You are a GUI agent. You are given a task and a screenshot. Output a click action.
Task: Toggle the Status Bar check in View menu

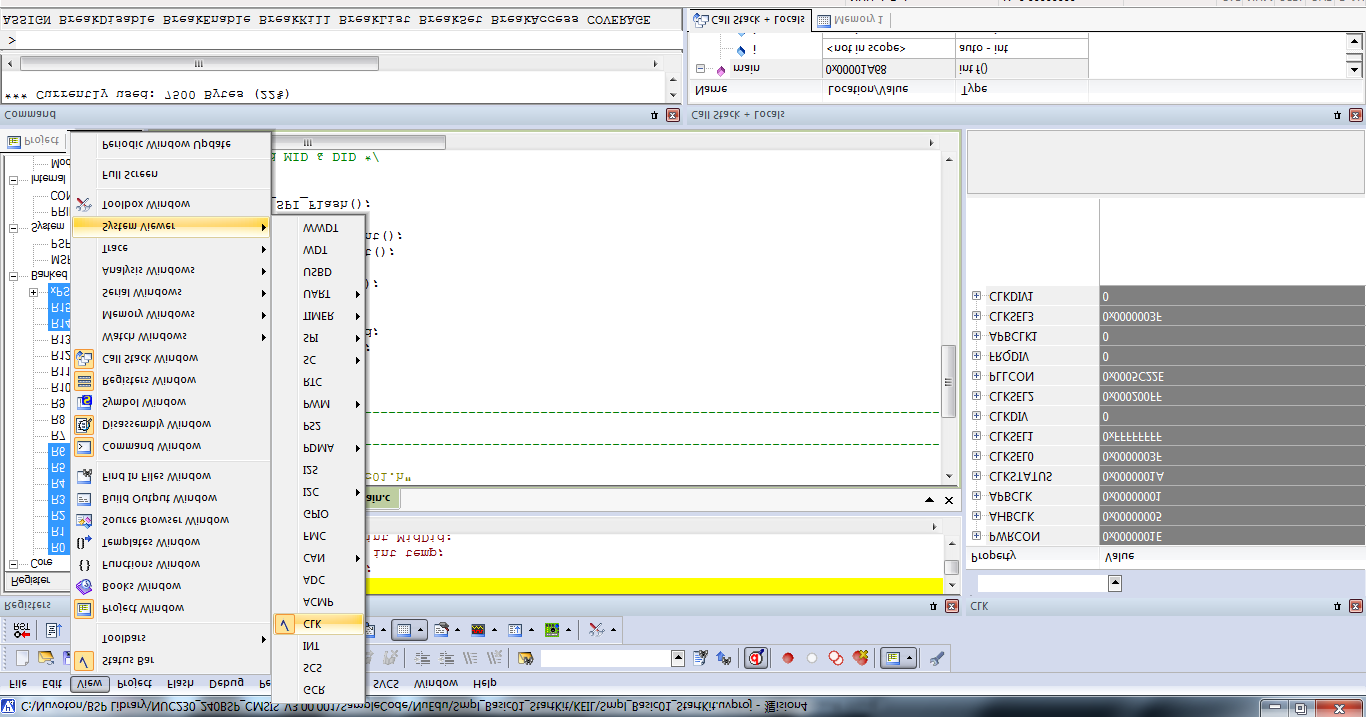click(129, 660)
